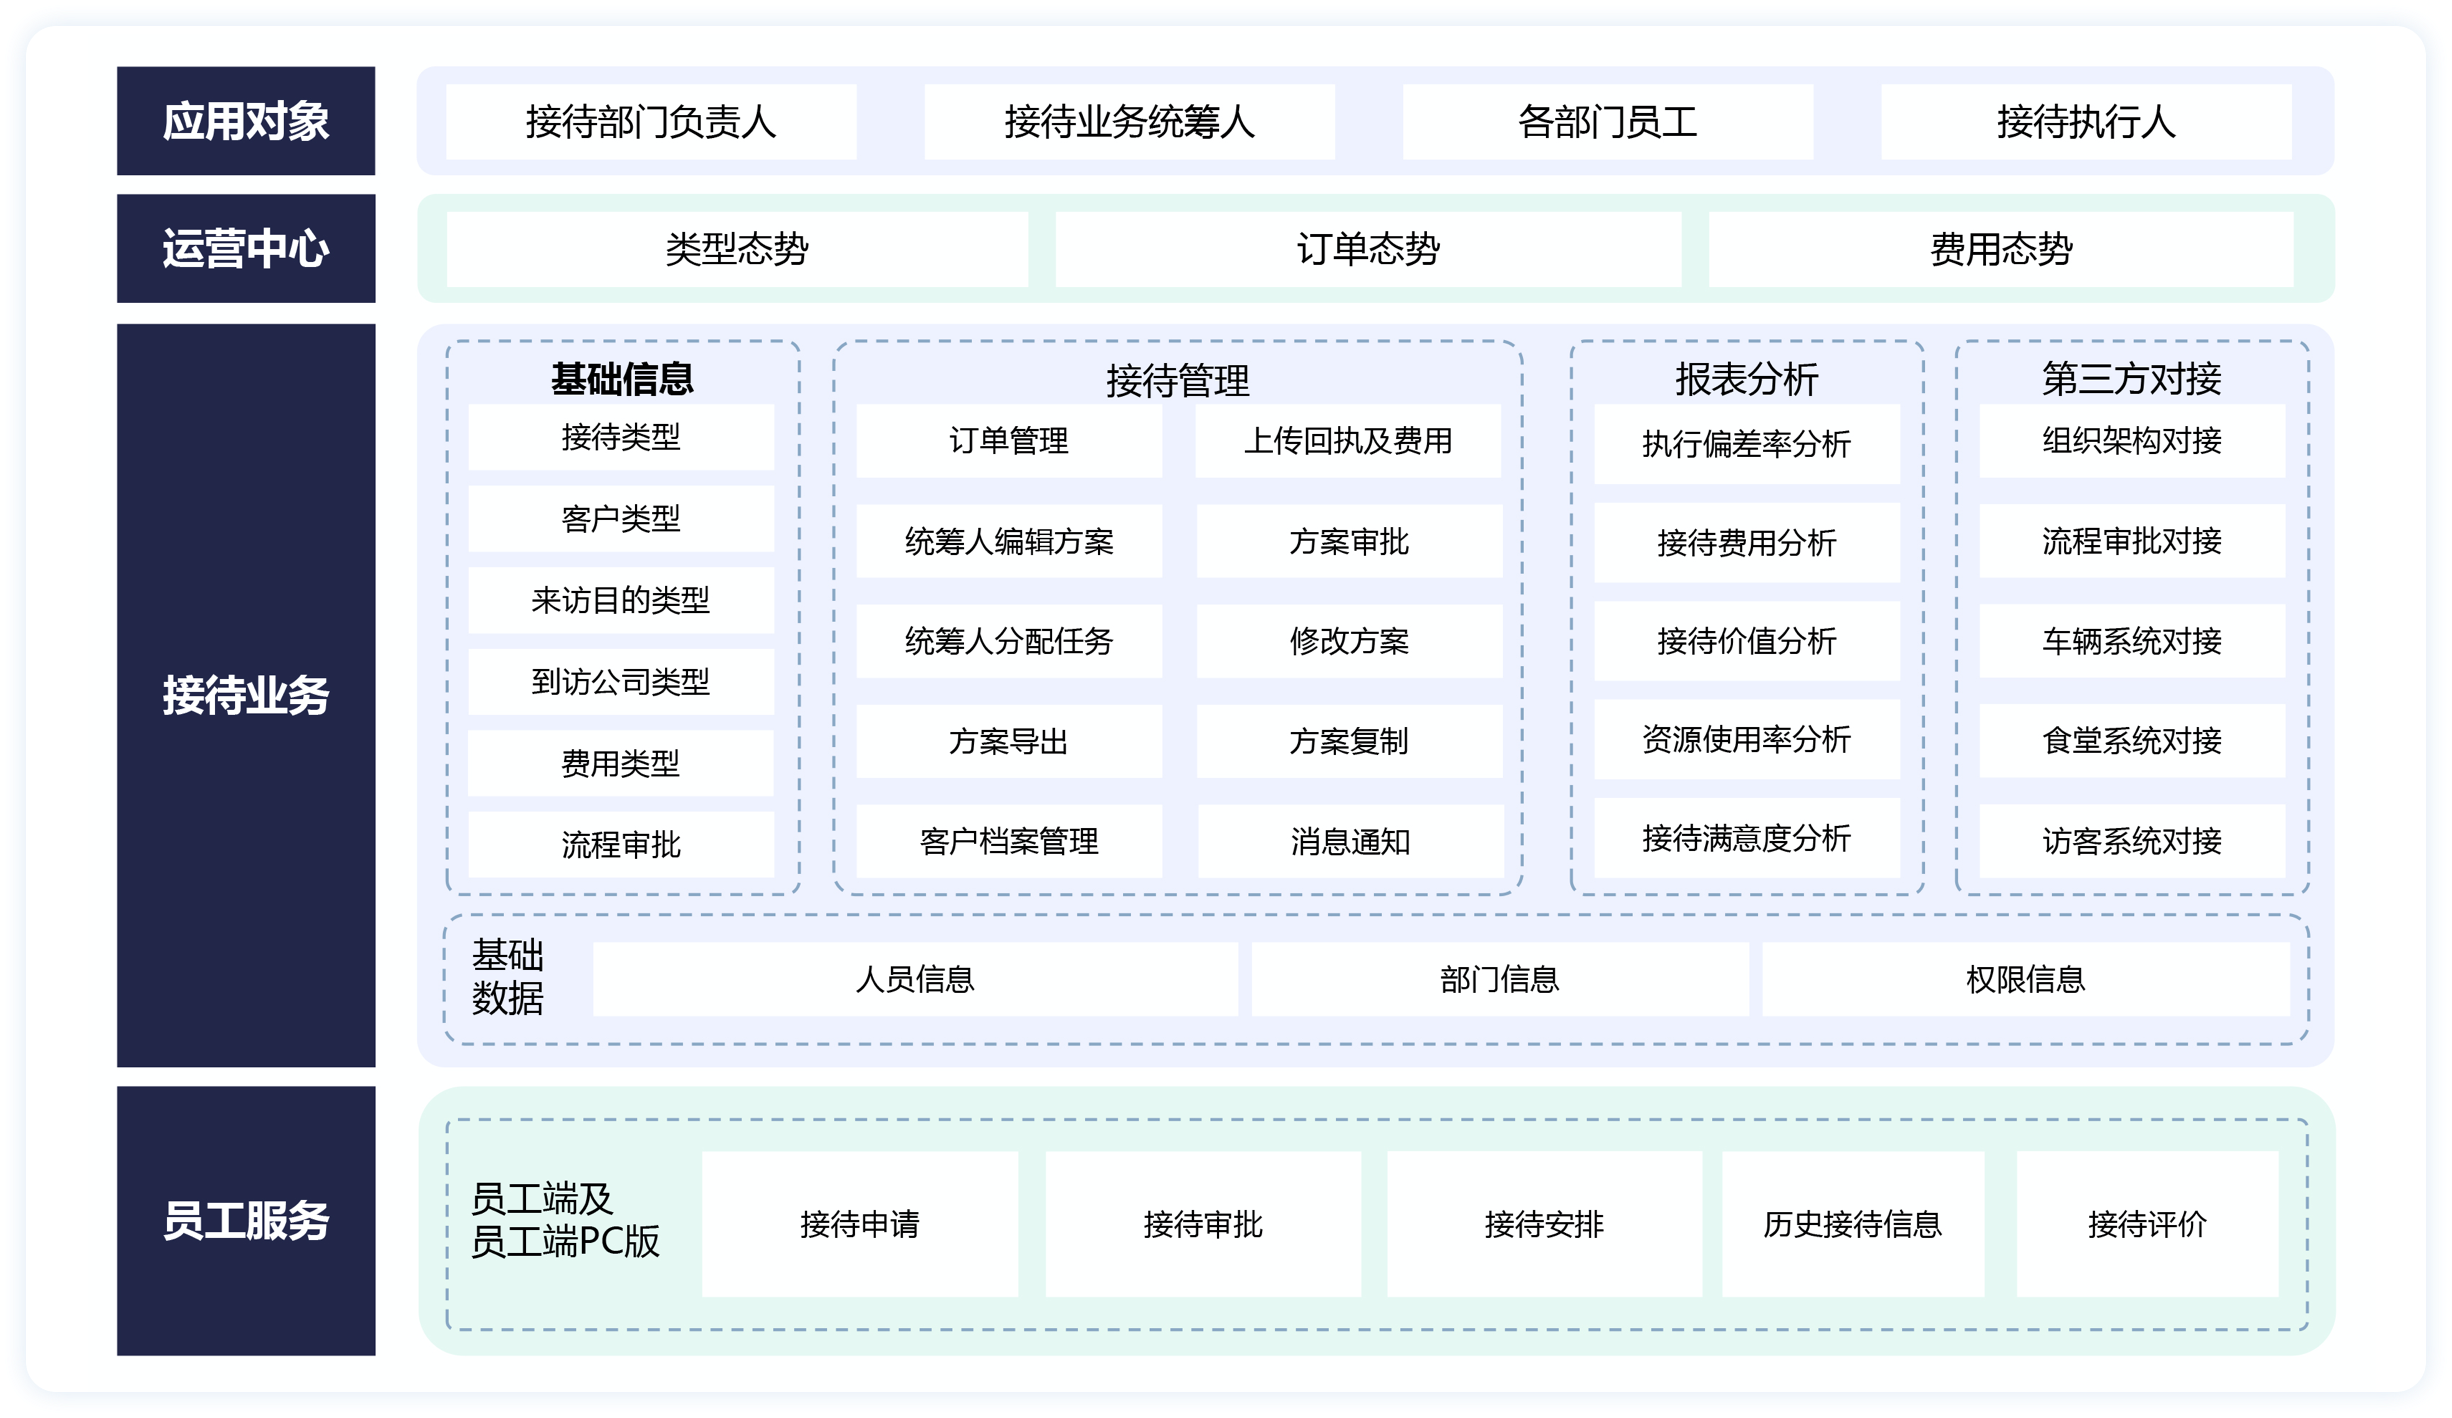2452x1418 pixels.
Task: Open 方案复制 module
Action: (x=1349, y=741)
